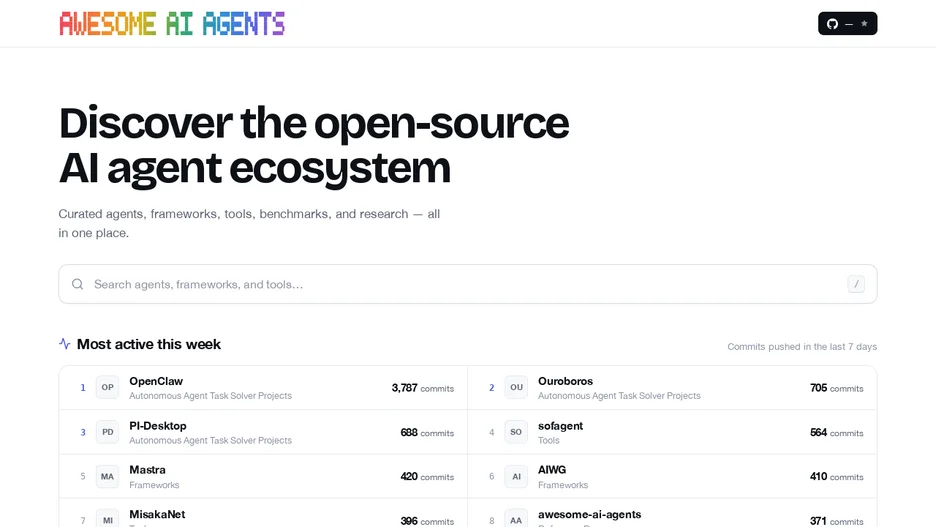Open the Mastra project row
This screenshot has height=527, width=936.
[x=263, y=476]
